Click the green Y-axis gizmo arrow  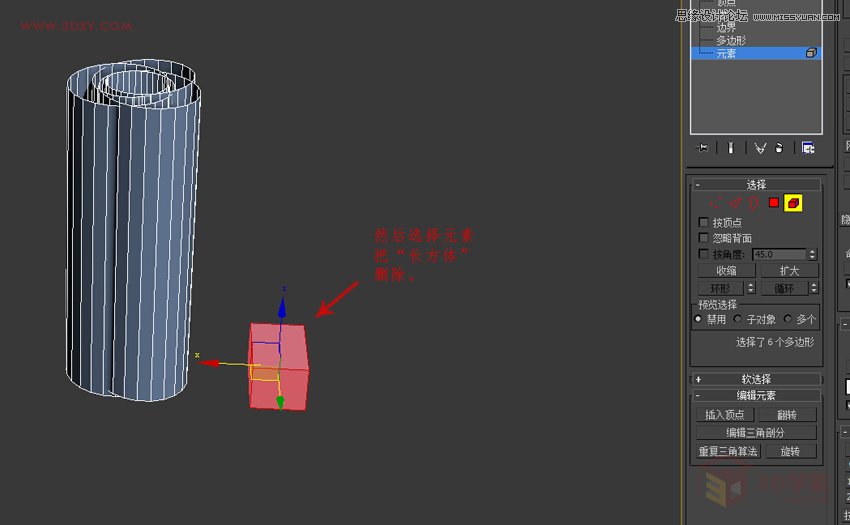point(280,402)
